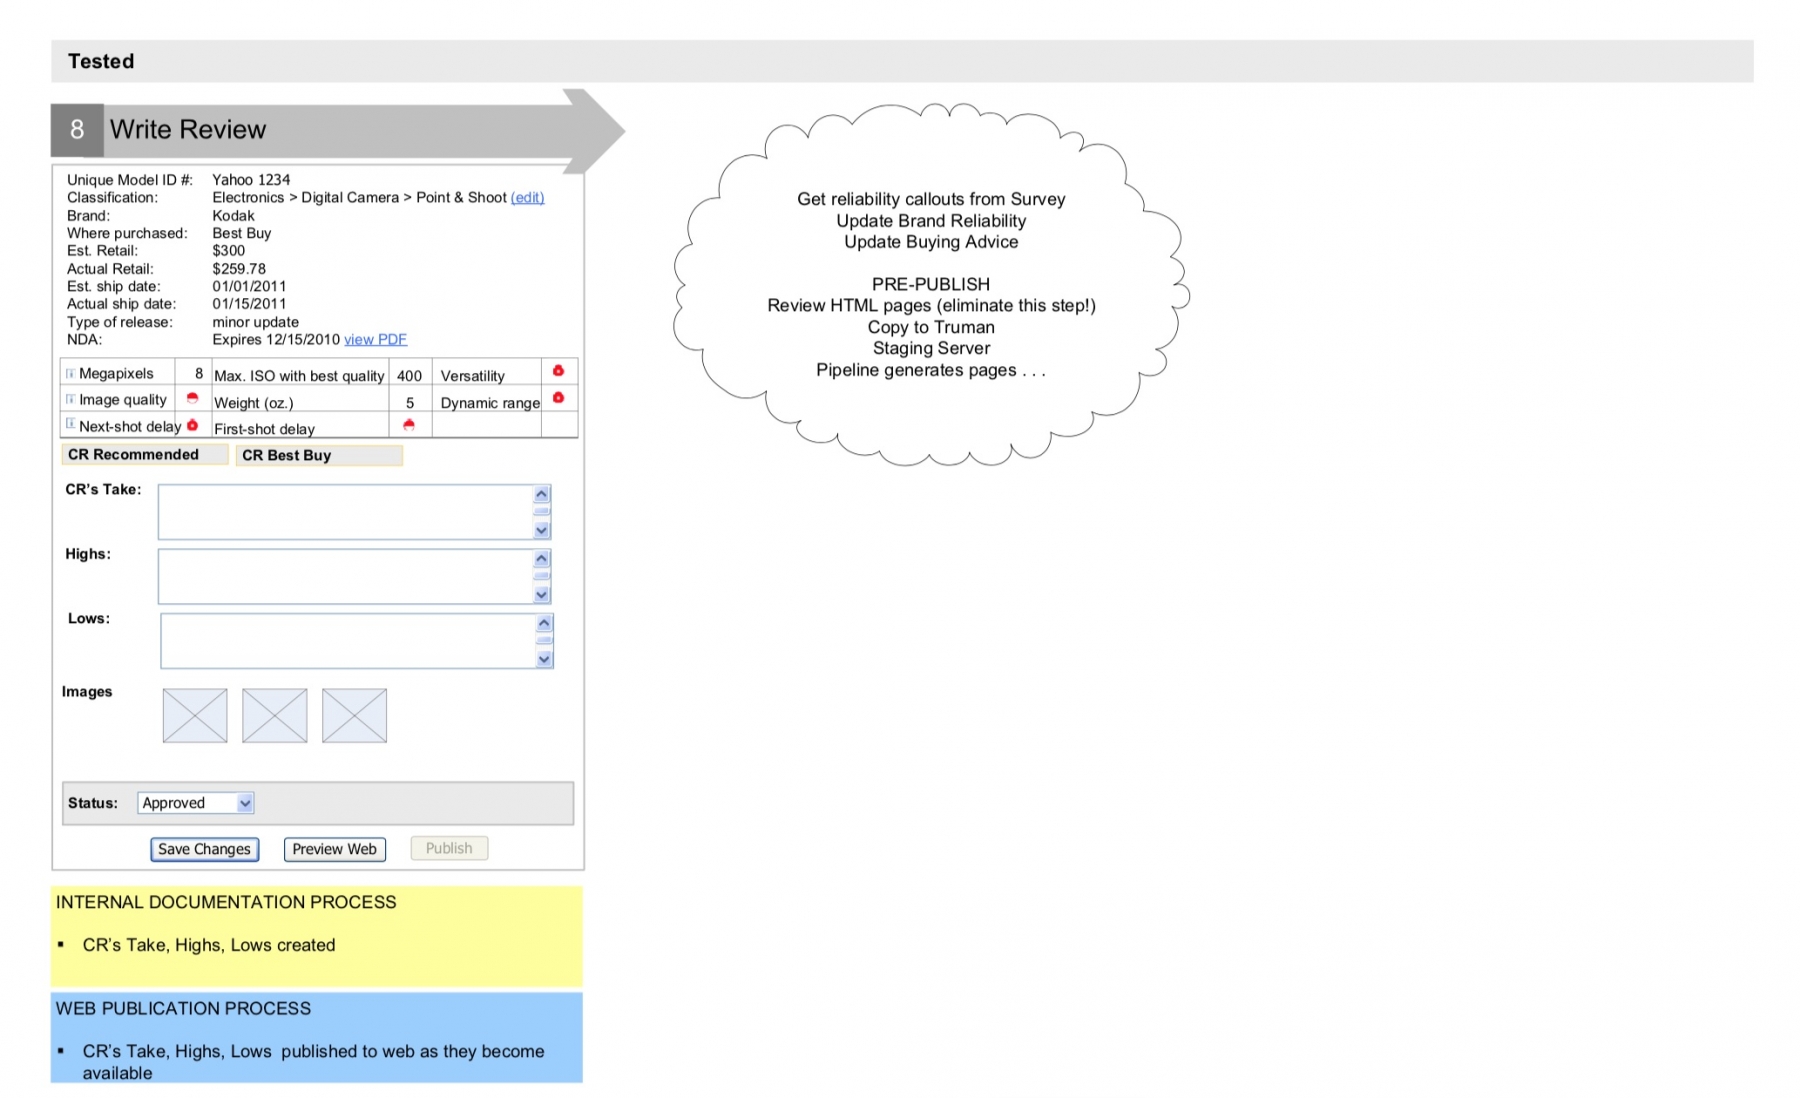The height and width of the screenshot is (1098, 1800).
Task: Click the Versatility red rating icon
Action: (558, 371)
